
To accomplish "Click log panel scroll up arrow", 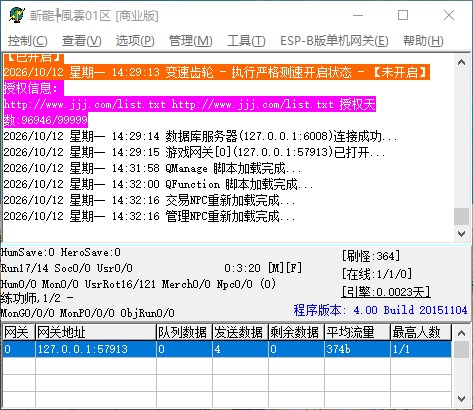I will point(462,62).
